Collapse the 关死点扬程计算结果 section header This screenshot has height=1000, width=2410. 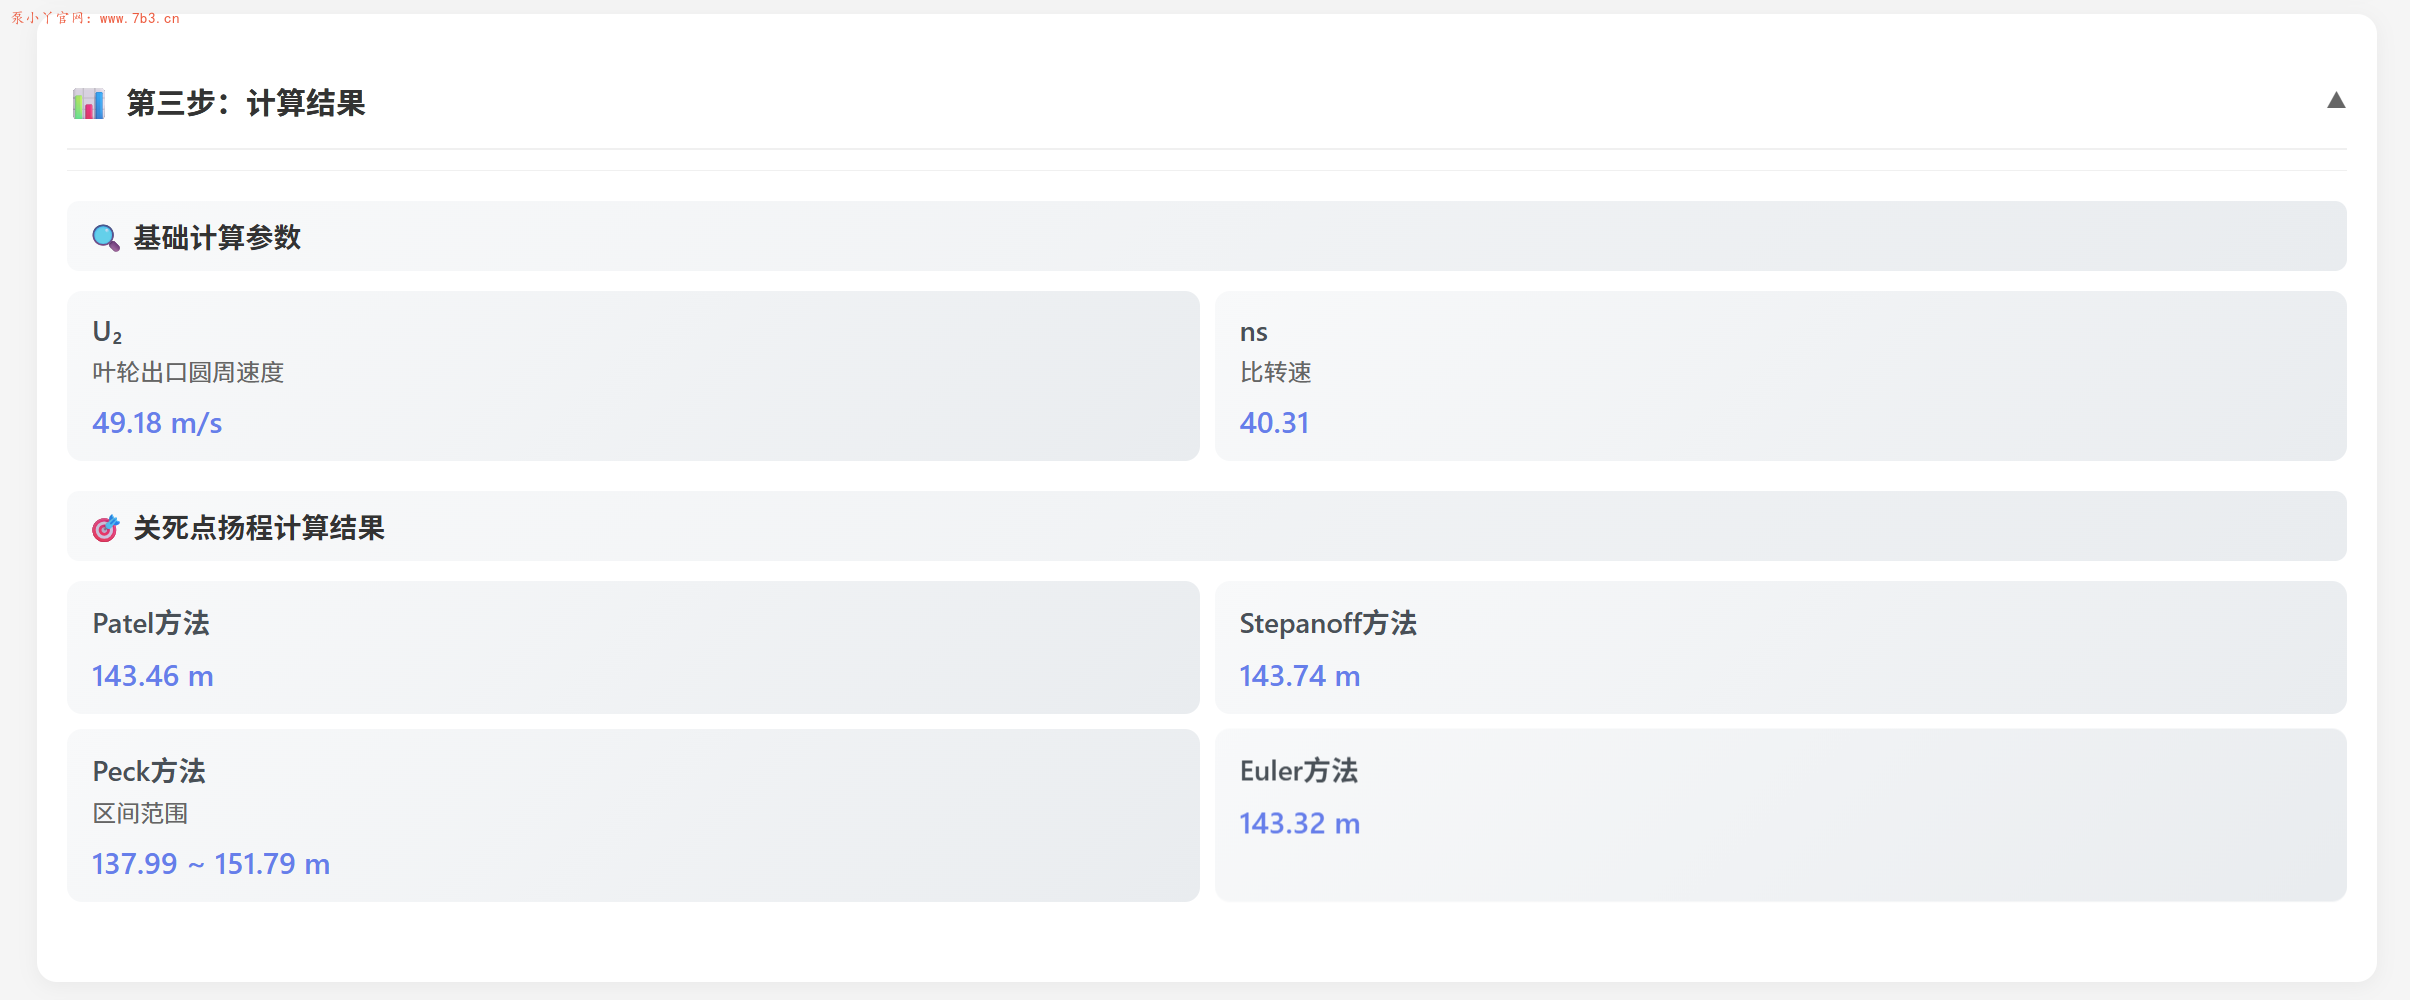1205,527
